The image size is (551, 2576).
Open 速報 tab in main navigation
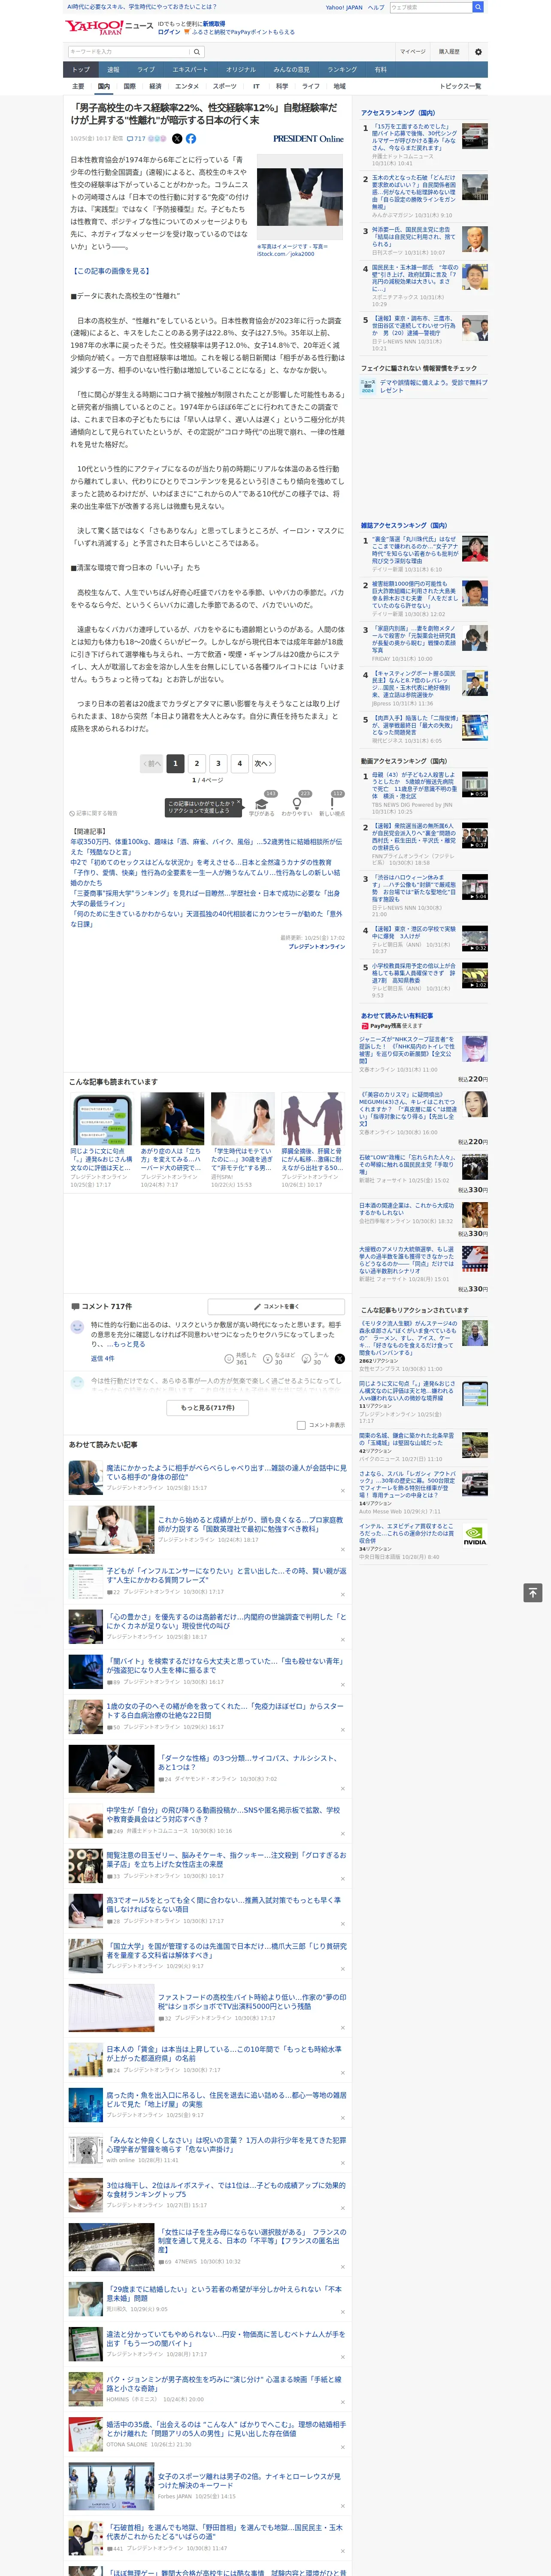tap(113, 70)
